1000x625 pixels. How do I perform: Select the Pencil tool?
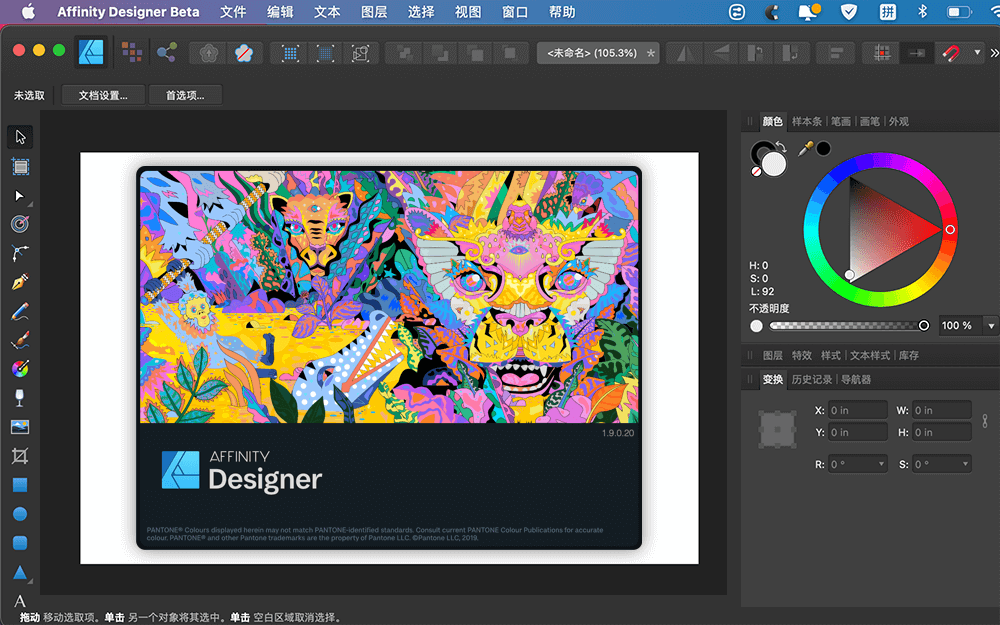[x=20, y=311]
